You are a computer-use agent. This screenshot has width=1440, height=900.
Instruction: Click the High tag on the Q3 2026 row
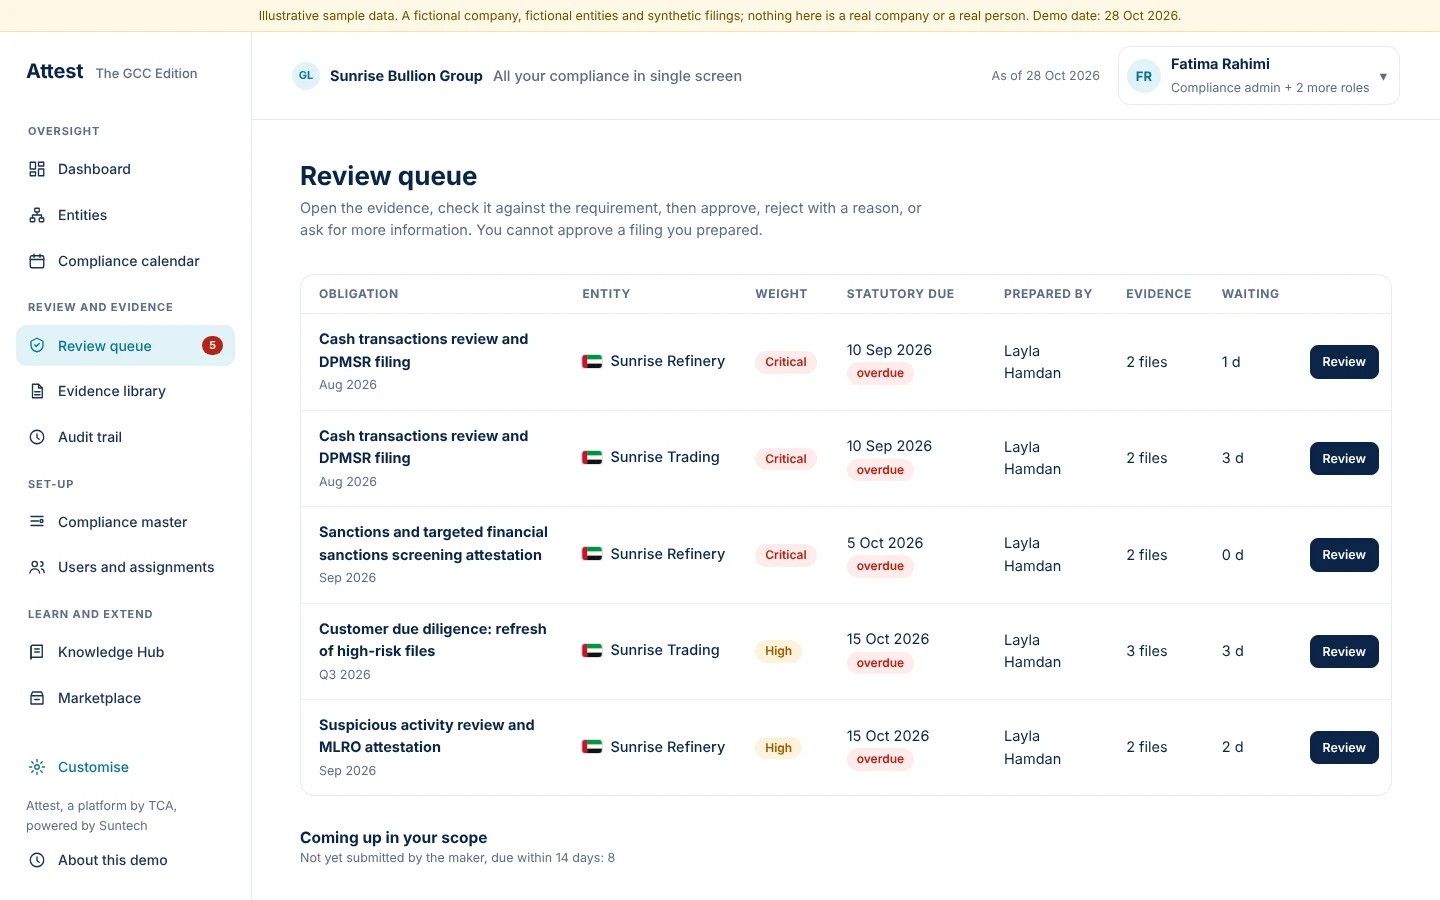[x=778, y=651]
